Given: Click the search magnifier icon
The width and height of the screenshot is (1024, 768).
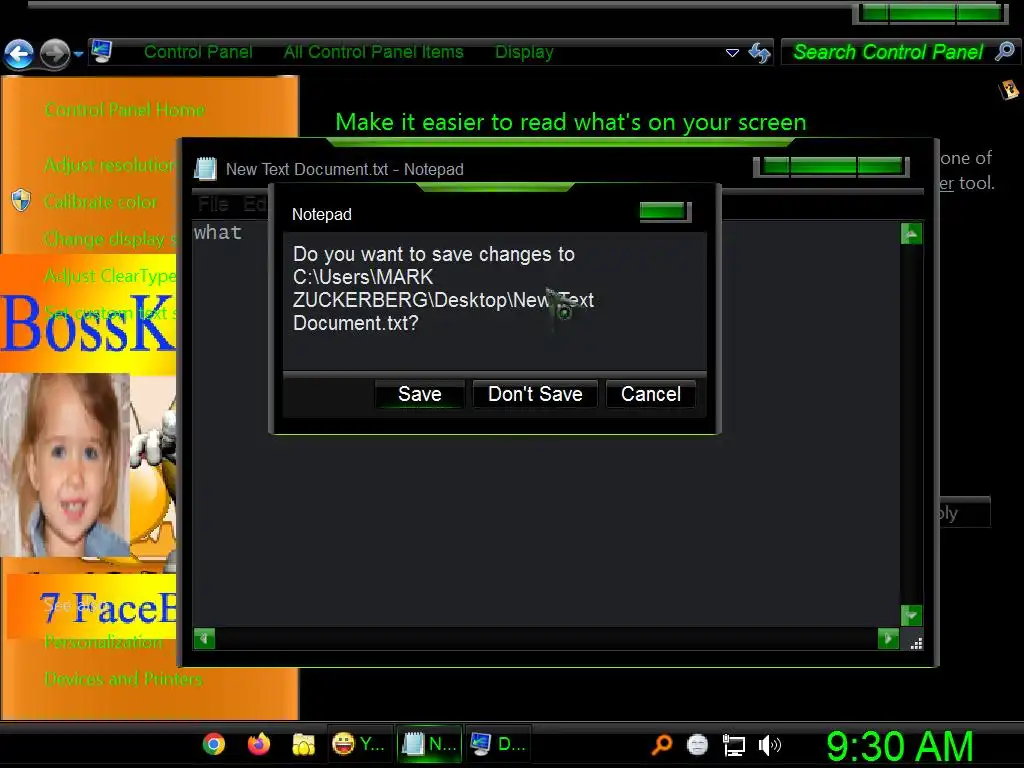Looking at the screenshot, I should click(1004, 51).
